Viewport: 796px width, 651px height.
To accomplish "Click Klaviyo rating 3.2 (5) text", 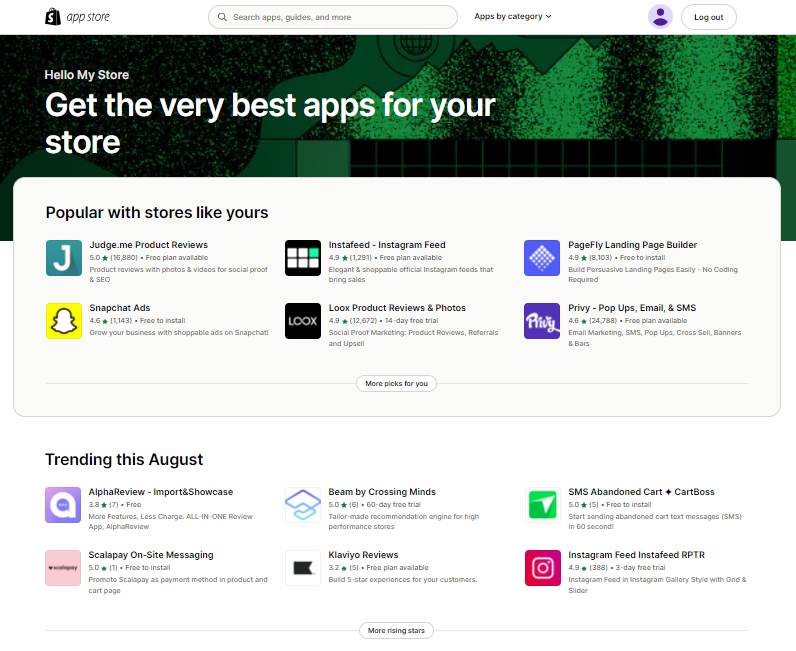I will coord(343,567).
